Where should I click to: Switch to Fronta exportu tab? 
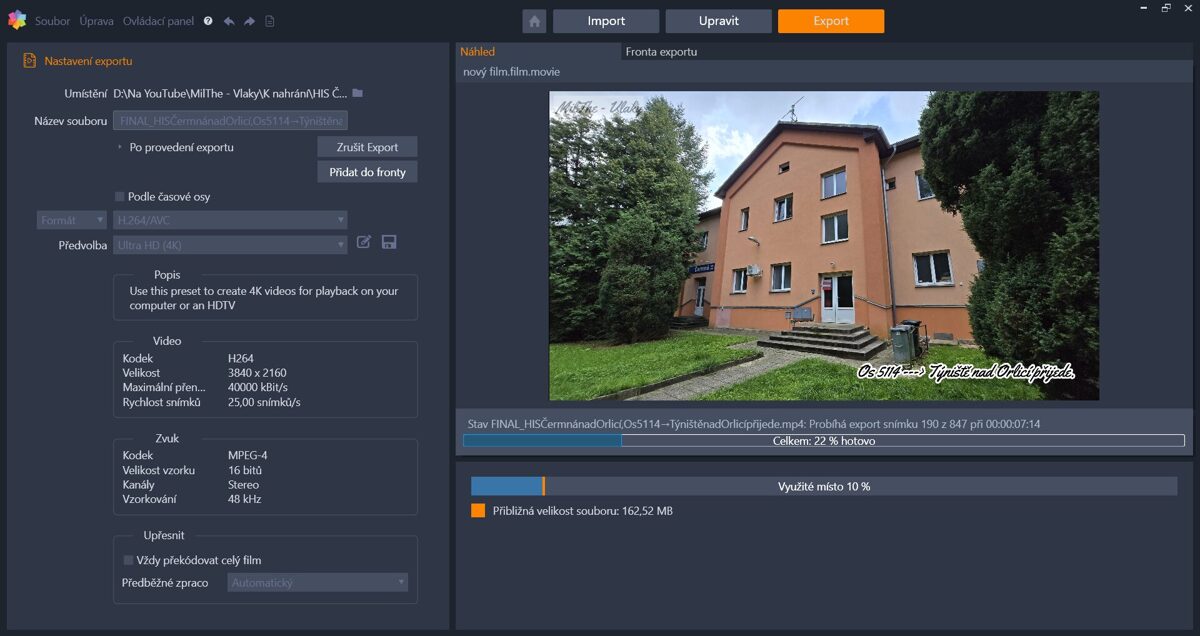click(661, 52)
